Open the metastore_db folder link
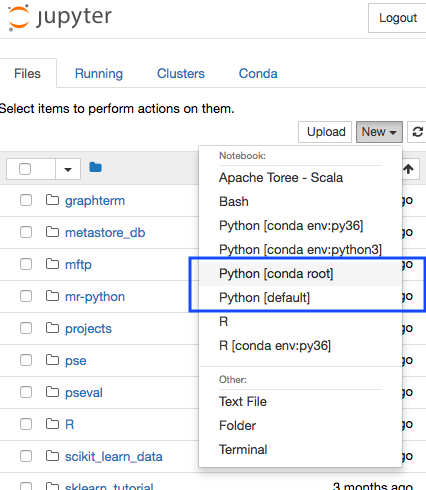 click(105, 233)
